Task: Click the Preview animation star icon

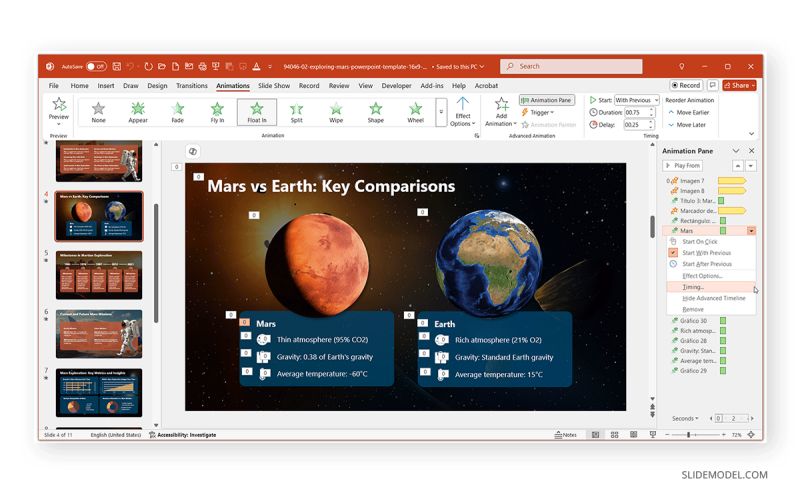Action: pyautogui.click(x=59, y=105)
